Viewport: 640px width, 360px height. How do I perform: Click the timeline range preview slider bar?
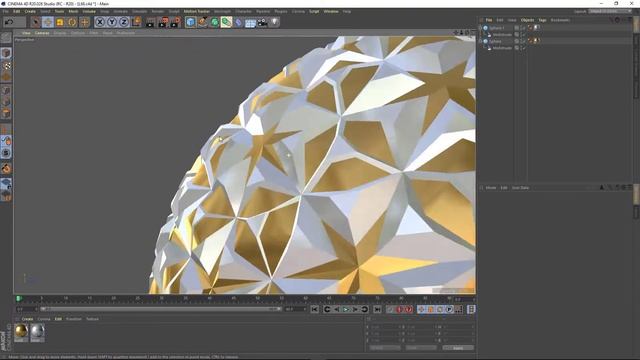(x=160, y=309)
